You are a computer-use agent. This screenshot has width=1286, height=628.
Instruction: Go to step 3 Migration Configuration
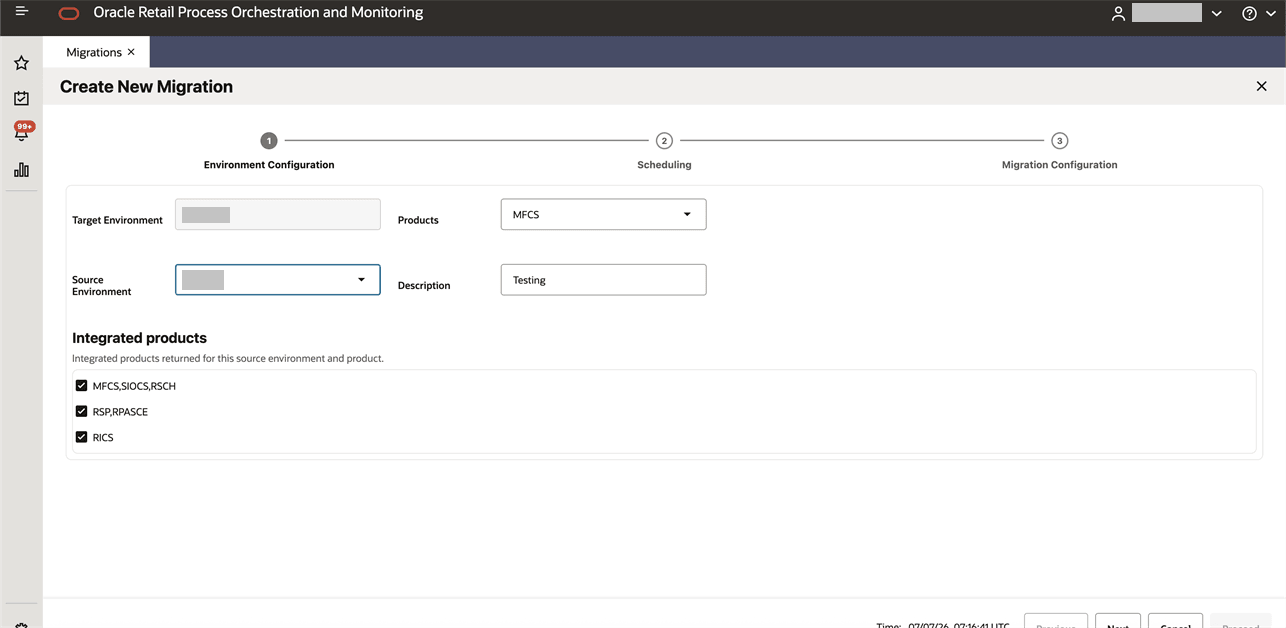click(x=1060, y=141)
